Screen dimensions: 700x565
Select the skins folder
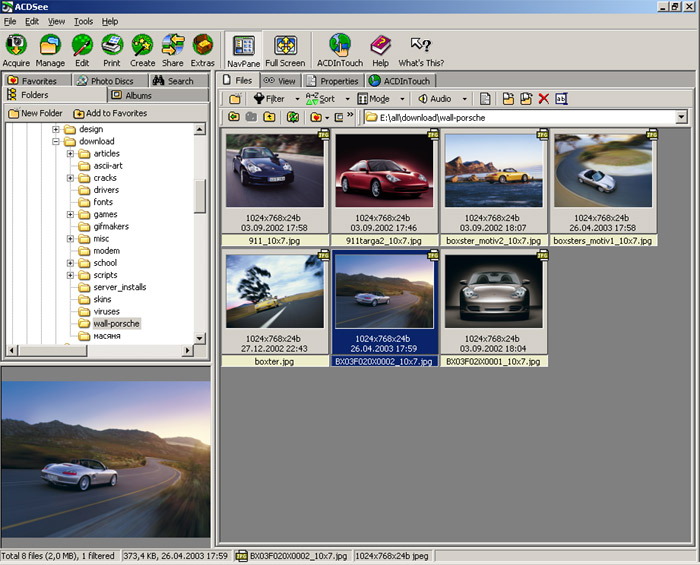[x=102, y=299]
